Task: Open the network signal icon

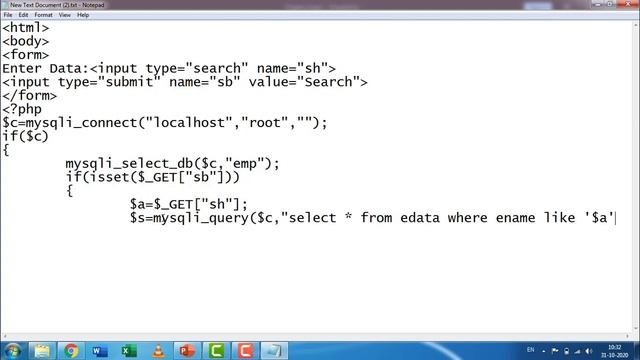Action: tap(577, 351)
